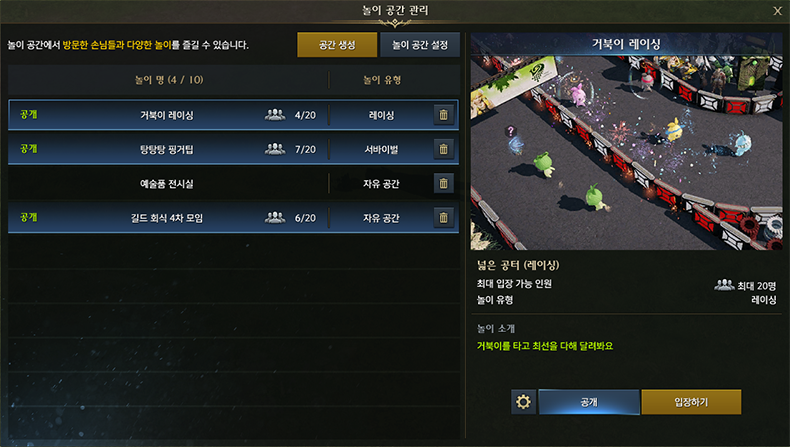Screen dimensions: 790x447
Task: Remove 예술품 전시실 with its trash icon
Action: click(x=443, y=183)
